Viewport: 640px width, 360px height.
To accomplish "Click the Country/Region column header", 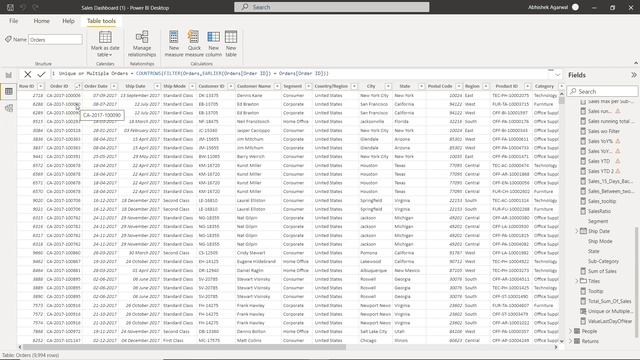I will coord(331,87).
